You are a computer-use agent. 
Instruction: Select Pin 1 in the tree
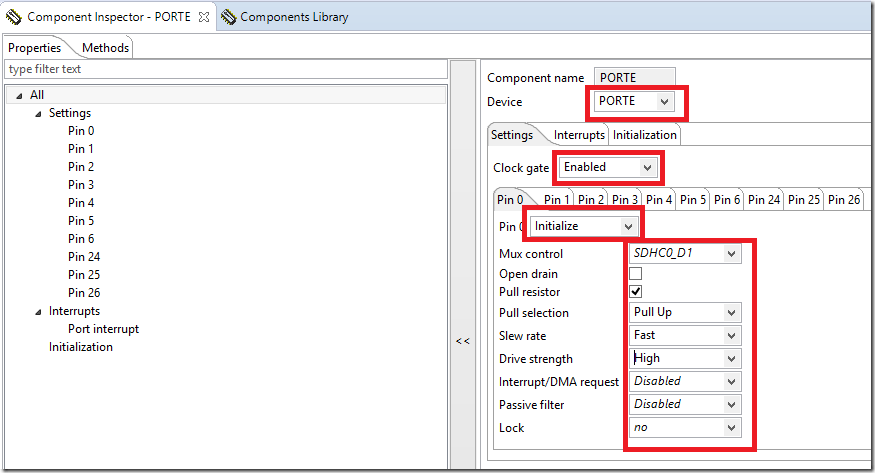81,149
